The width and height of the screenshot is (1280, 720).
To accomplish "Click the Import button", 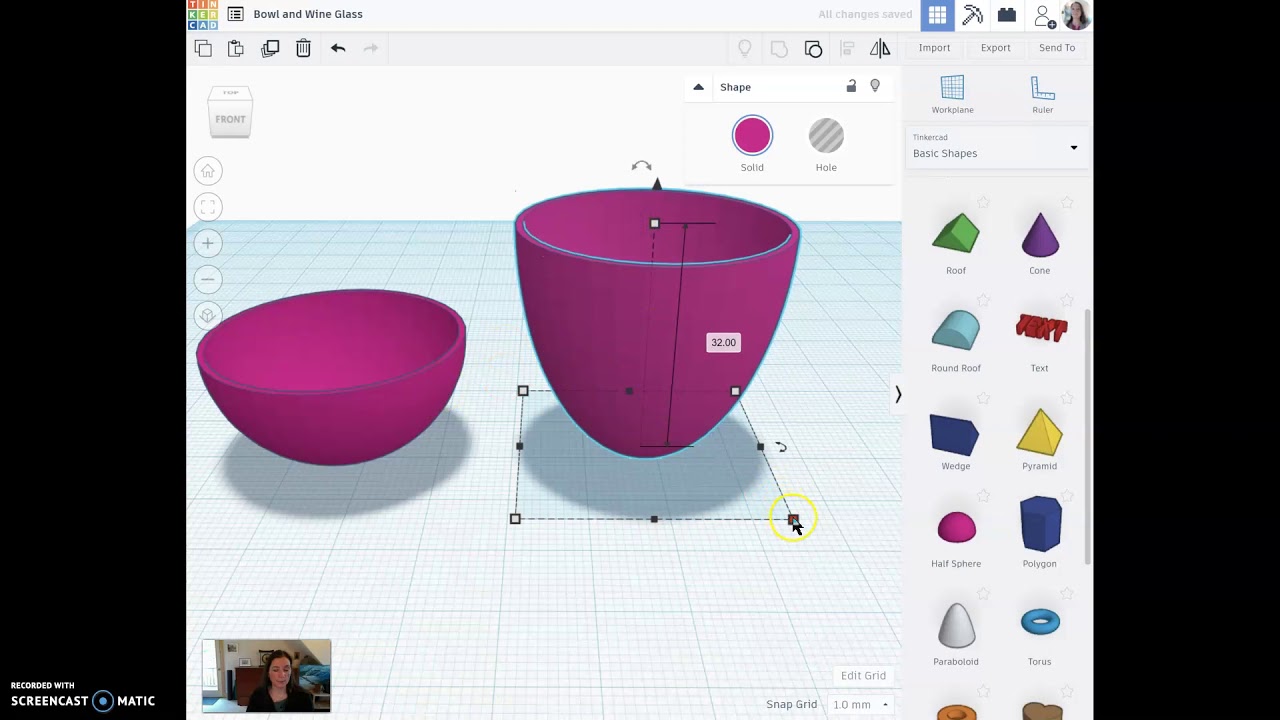I will tap(935, 48).
